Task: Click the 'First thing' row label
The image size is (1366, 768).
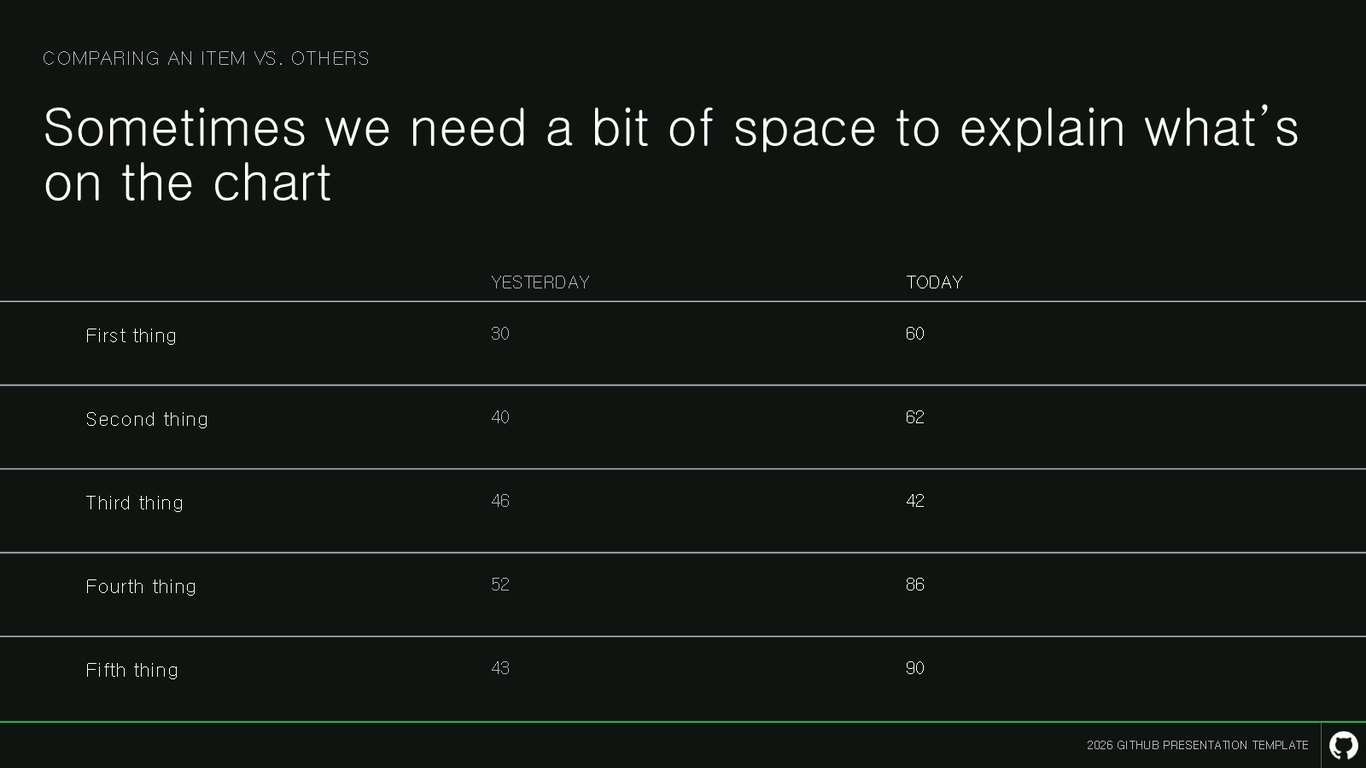Action: tap(131, 336)
